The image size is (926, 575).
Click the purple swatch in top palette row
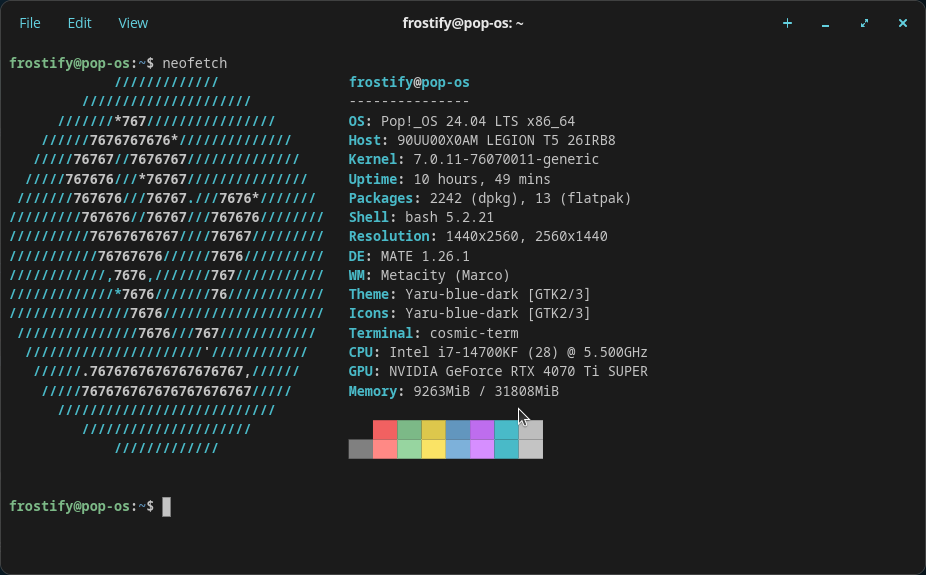pos(482,430)
